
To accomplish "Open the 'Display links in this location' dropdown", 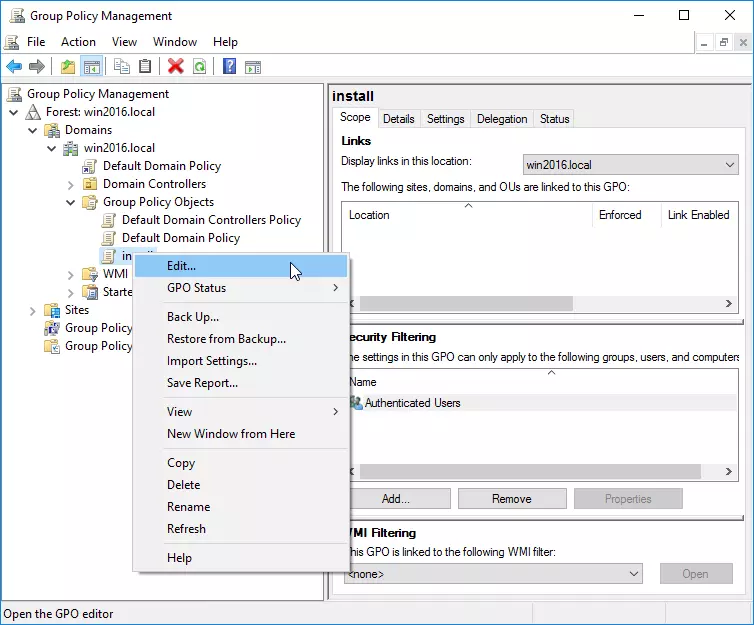I will [x=630, y=164].
